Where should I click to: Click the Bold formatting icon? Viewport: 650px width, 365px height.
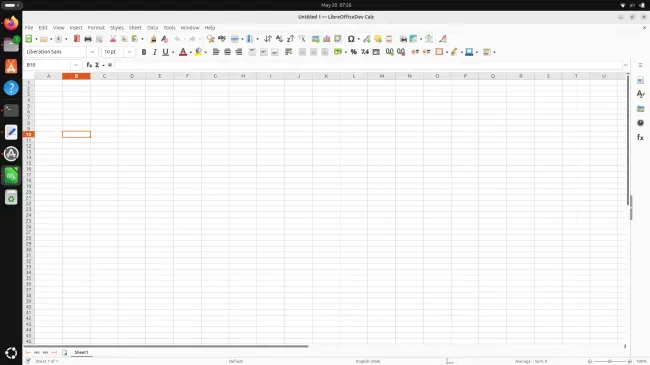(144, 52)
